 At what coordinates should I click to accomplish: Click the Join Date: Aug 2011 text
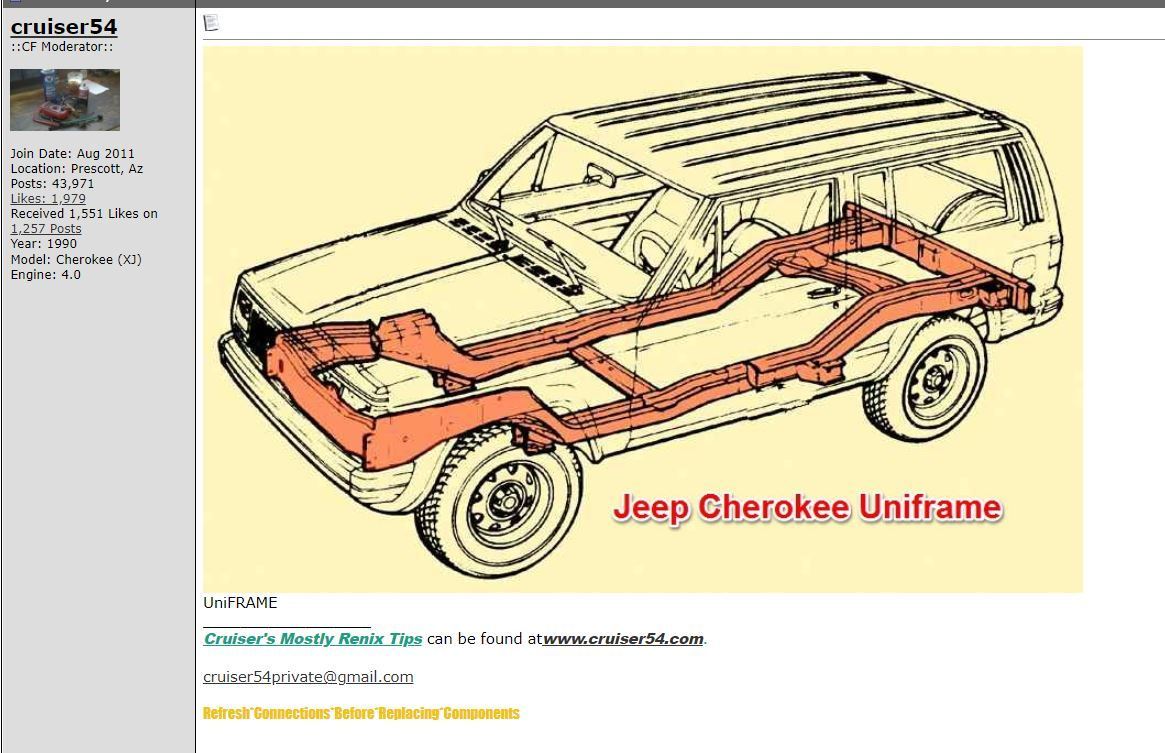pos(72,154)
